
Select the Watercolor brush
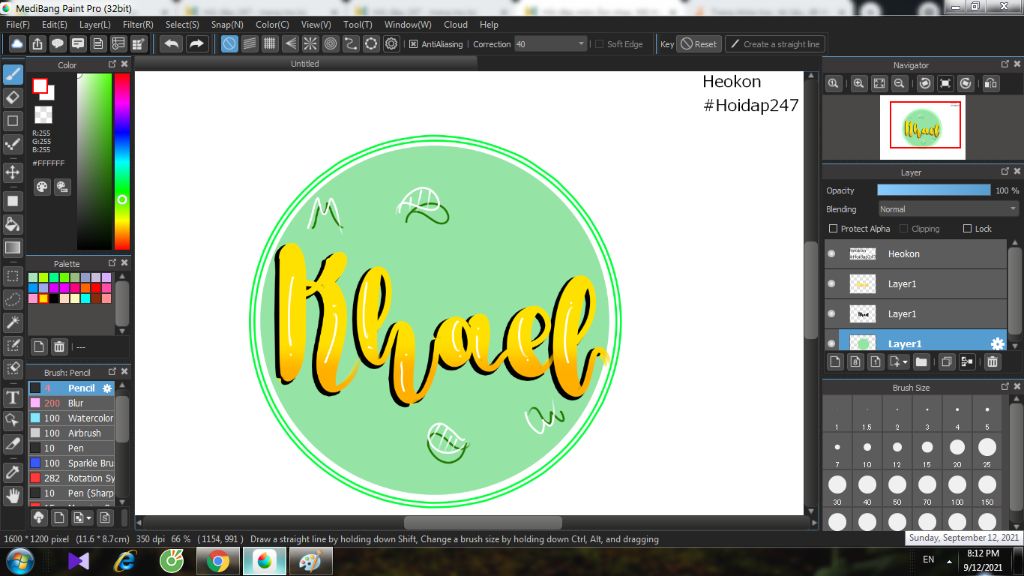(x=72, y=418)
